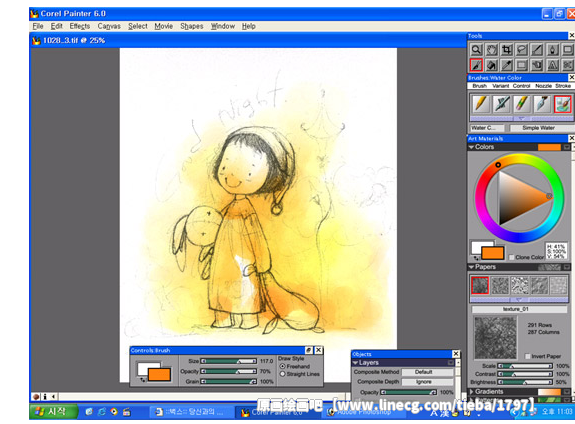
Task: Collapse the Colors section
Action: coord(471,147)
